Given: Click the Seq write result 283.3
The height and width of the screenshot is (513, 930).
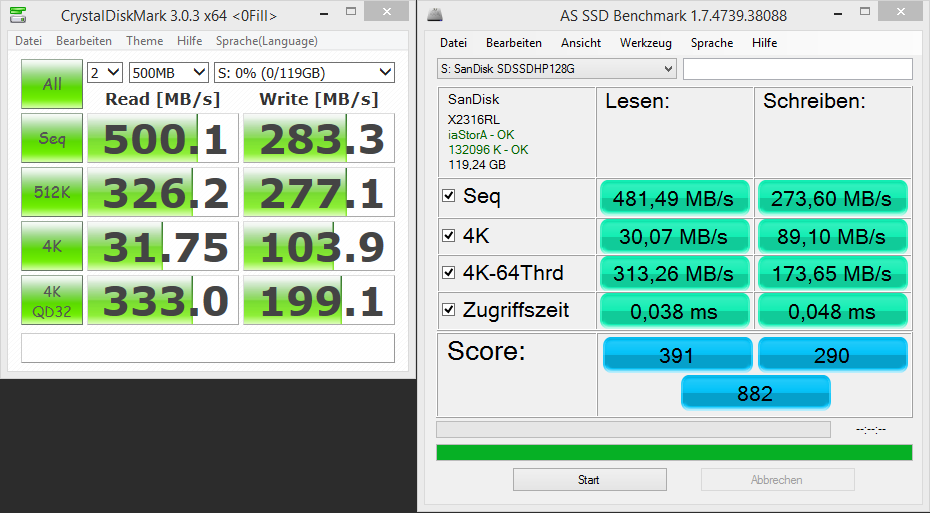Looking at the screenshot, I should [x=319, y=138].
